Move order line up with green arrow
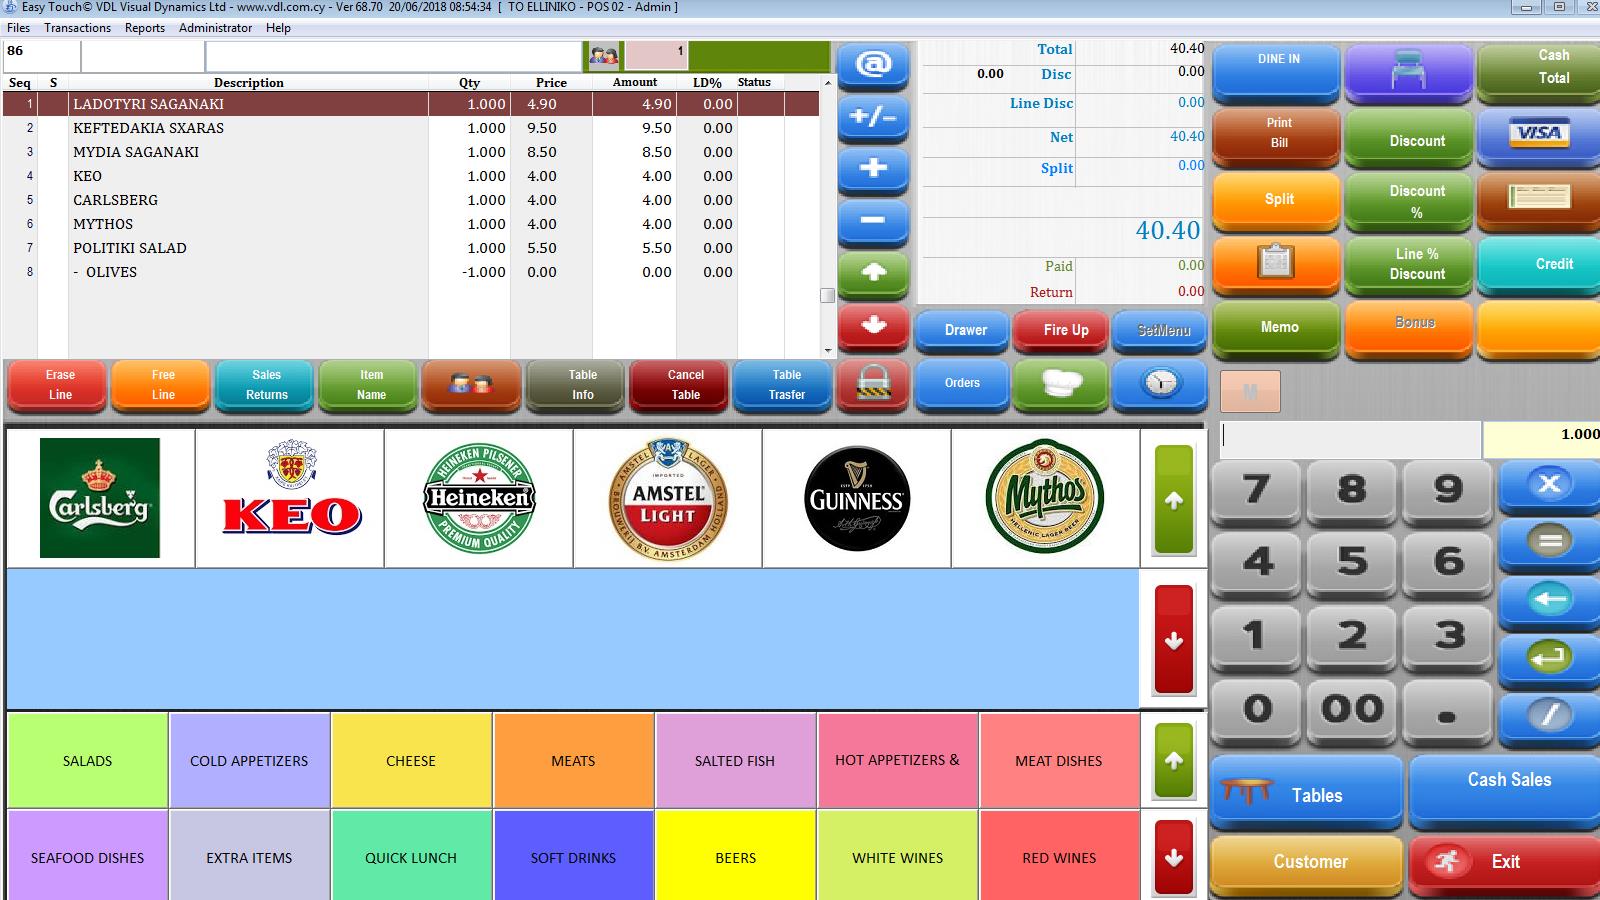The image size is (1600, 900). coord(873,274)
